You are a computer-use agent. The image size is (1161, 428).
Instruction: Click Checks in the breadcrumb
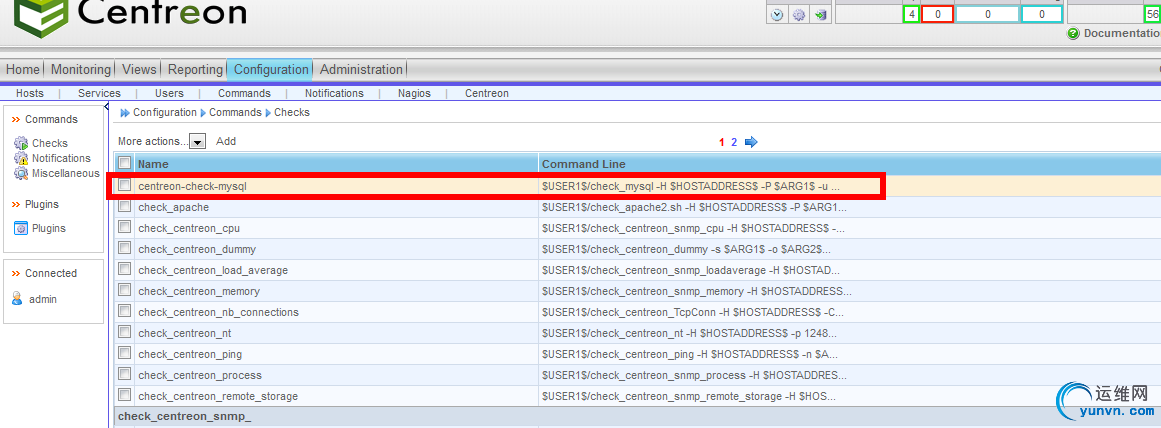click(292, 113)
